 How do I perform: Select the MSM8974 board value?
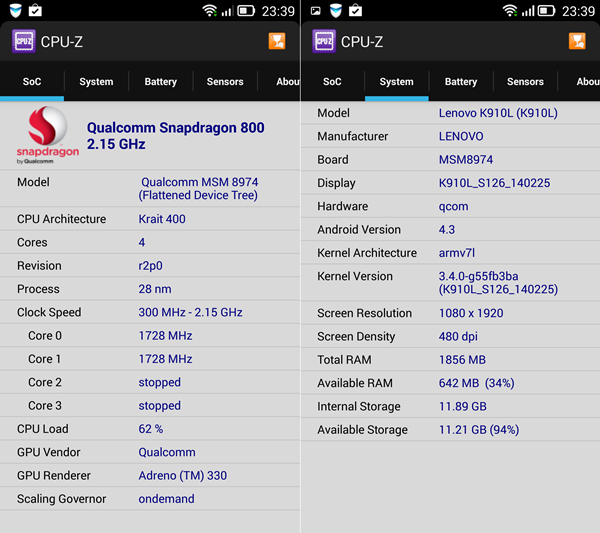click(x=466, y=160)
